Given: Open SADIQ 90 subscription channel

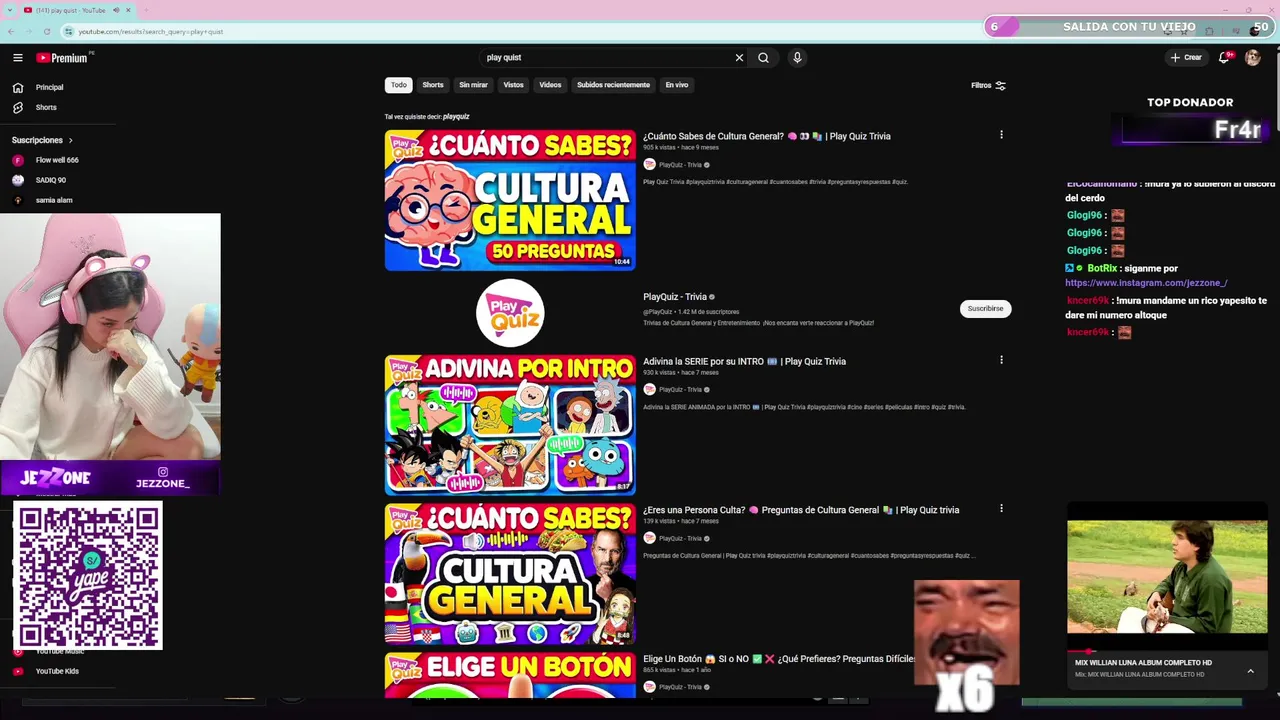Looking at the screenshot, I should 51,180.
